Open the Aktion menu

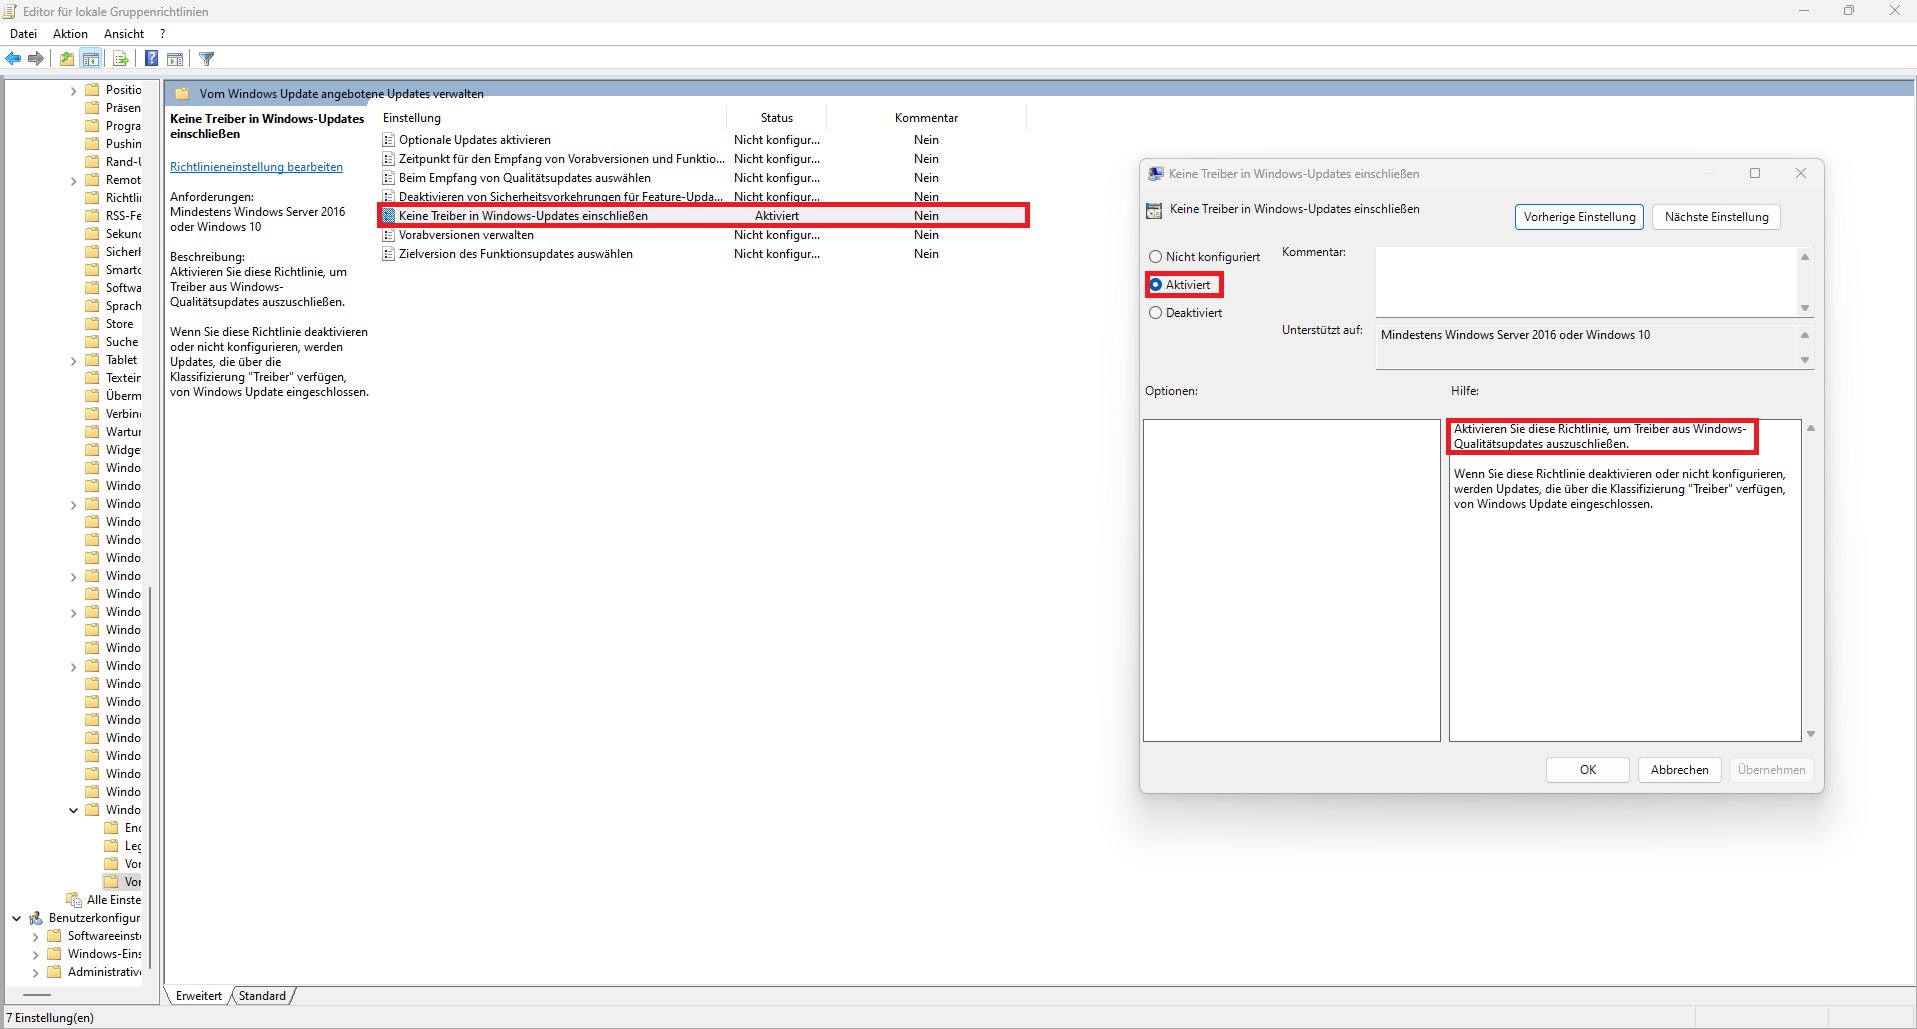click(x=70, y=34)
